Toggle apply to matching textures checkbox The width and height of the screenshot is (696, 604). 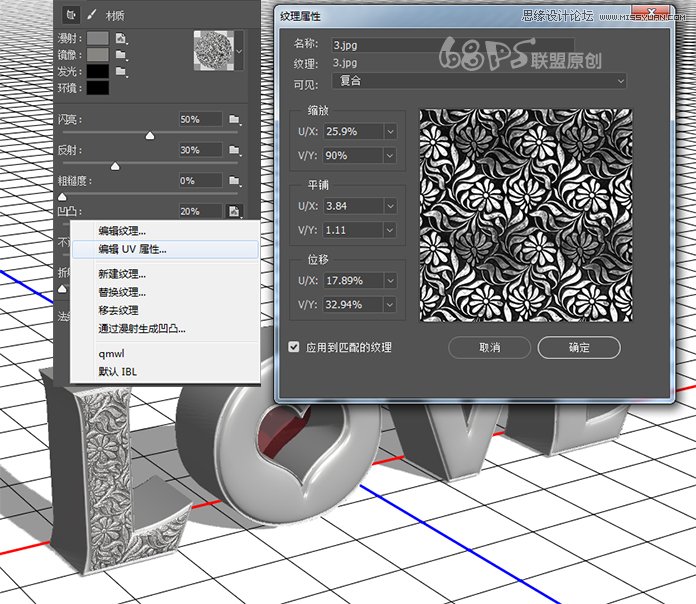point(293,347)
